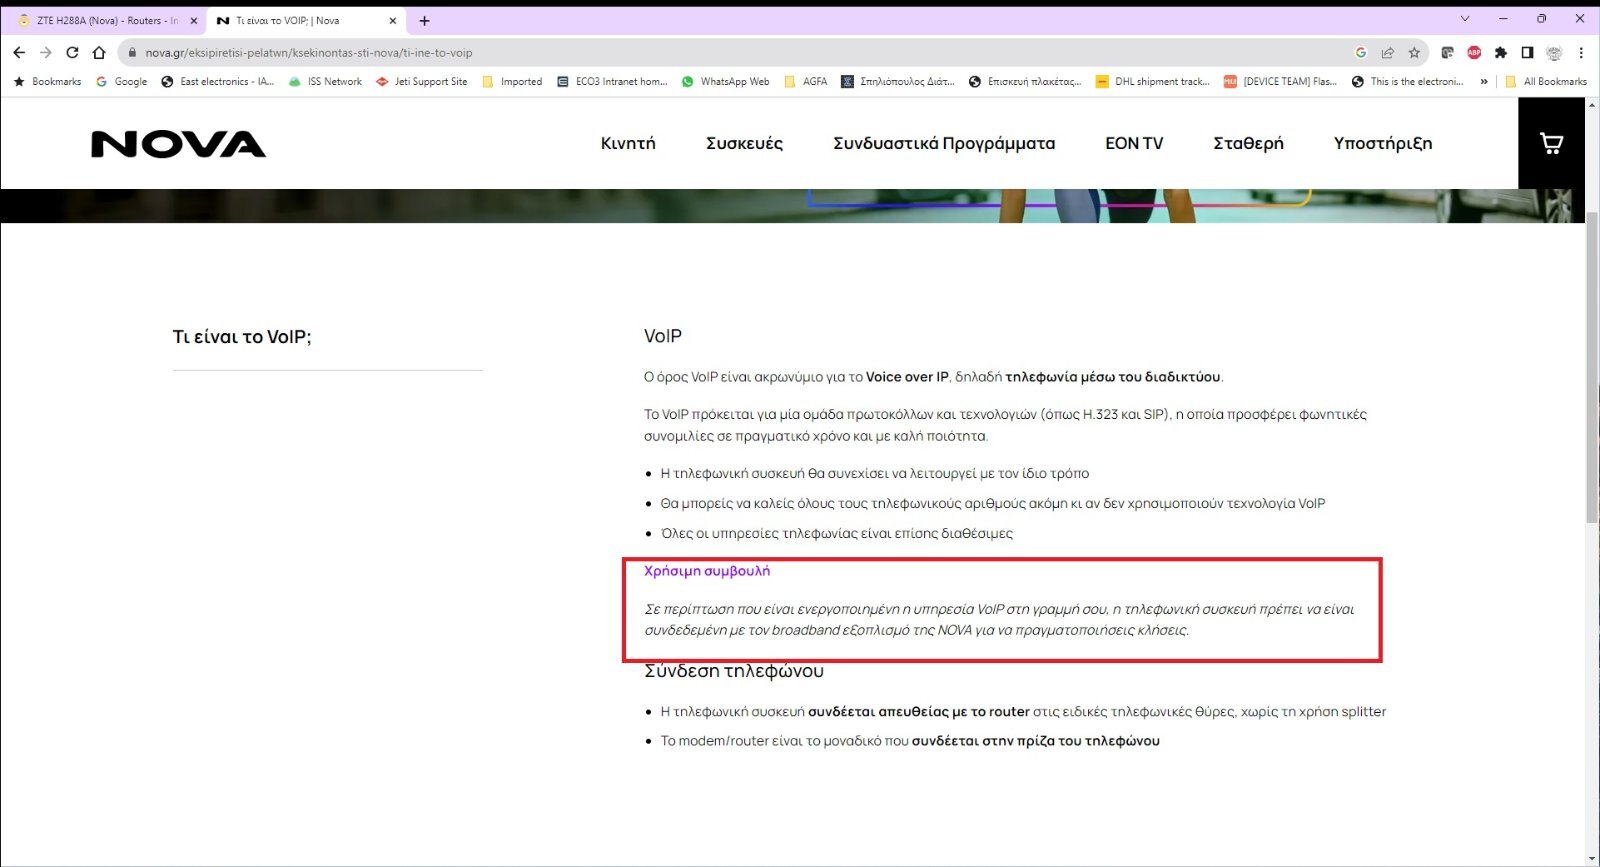Open the East electronics bookmark

[217, 82]
